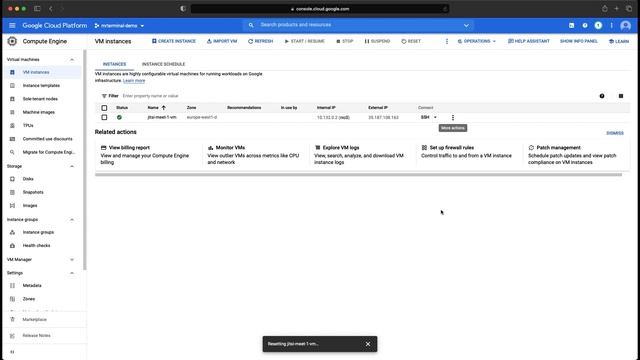Image resolution: width=640 pixels, height=360 pixels.
Task: Switch to the INSTANCE SCHEDULE tab
Action: tap(163, 64)
